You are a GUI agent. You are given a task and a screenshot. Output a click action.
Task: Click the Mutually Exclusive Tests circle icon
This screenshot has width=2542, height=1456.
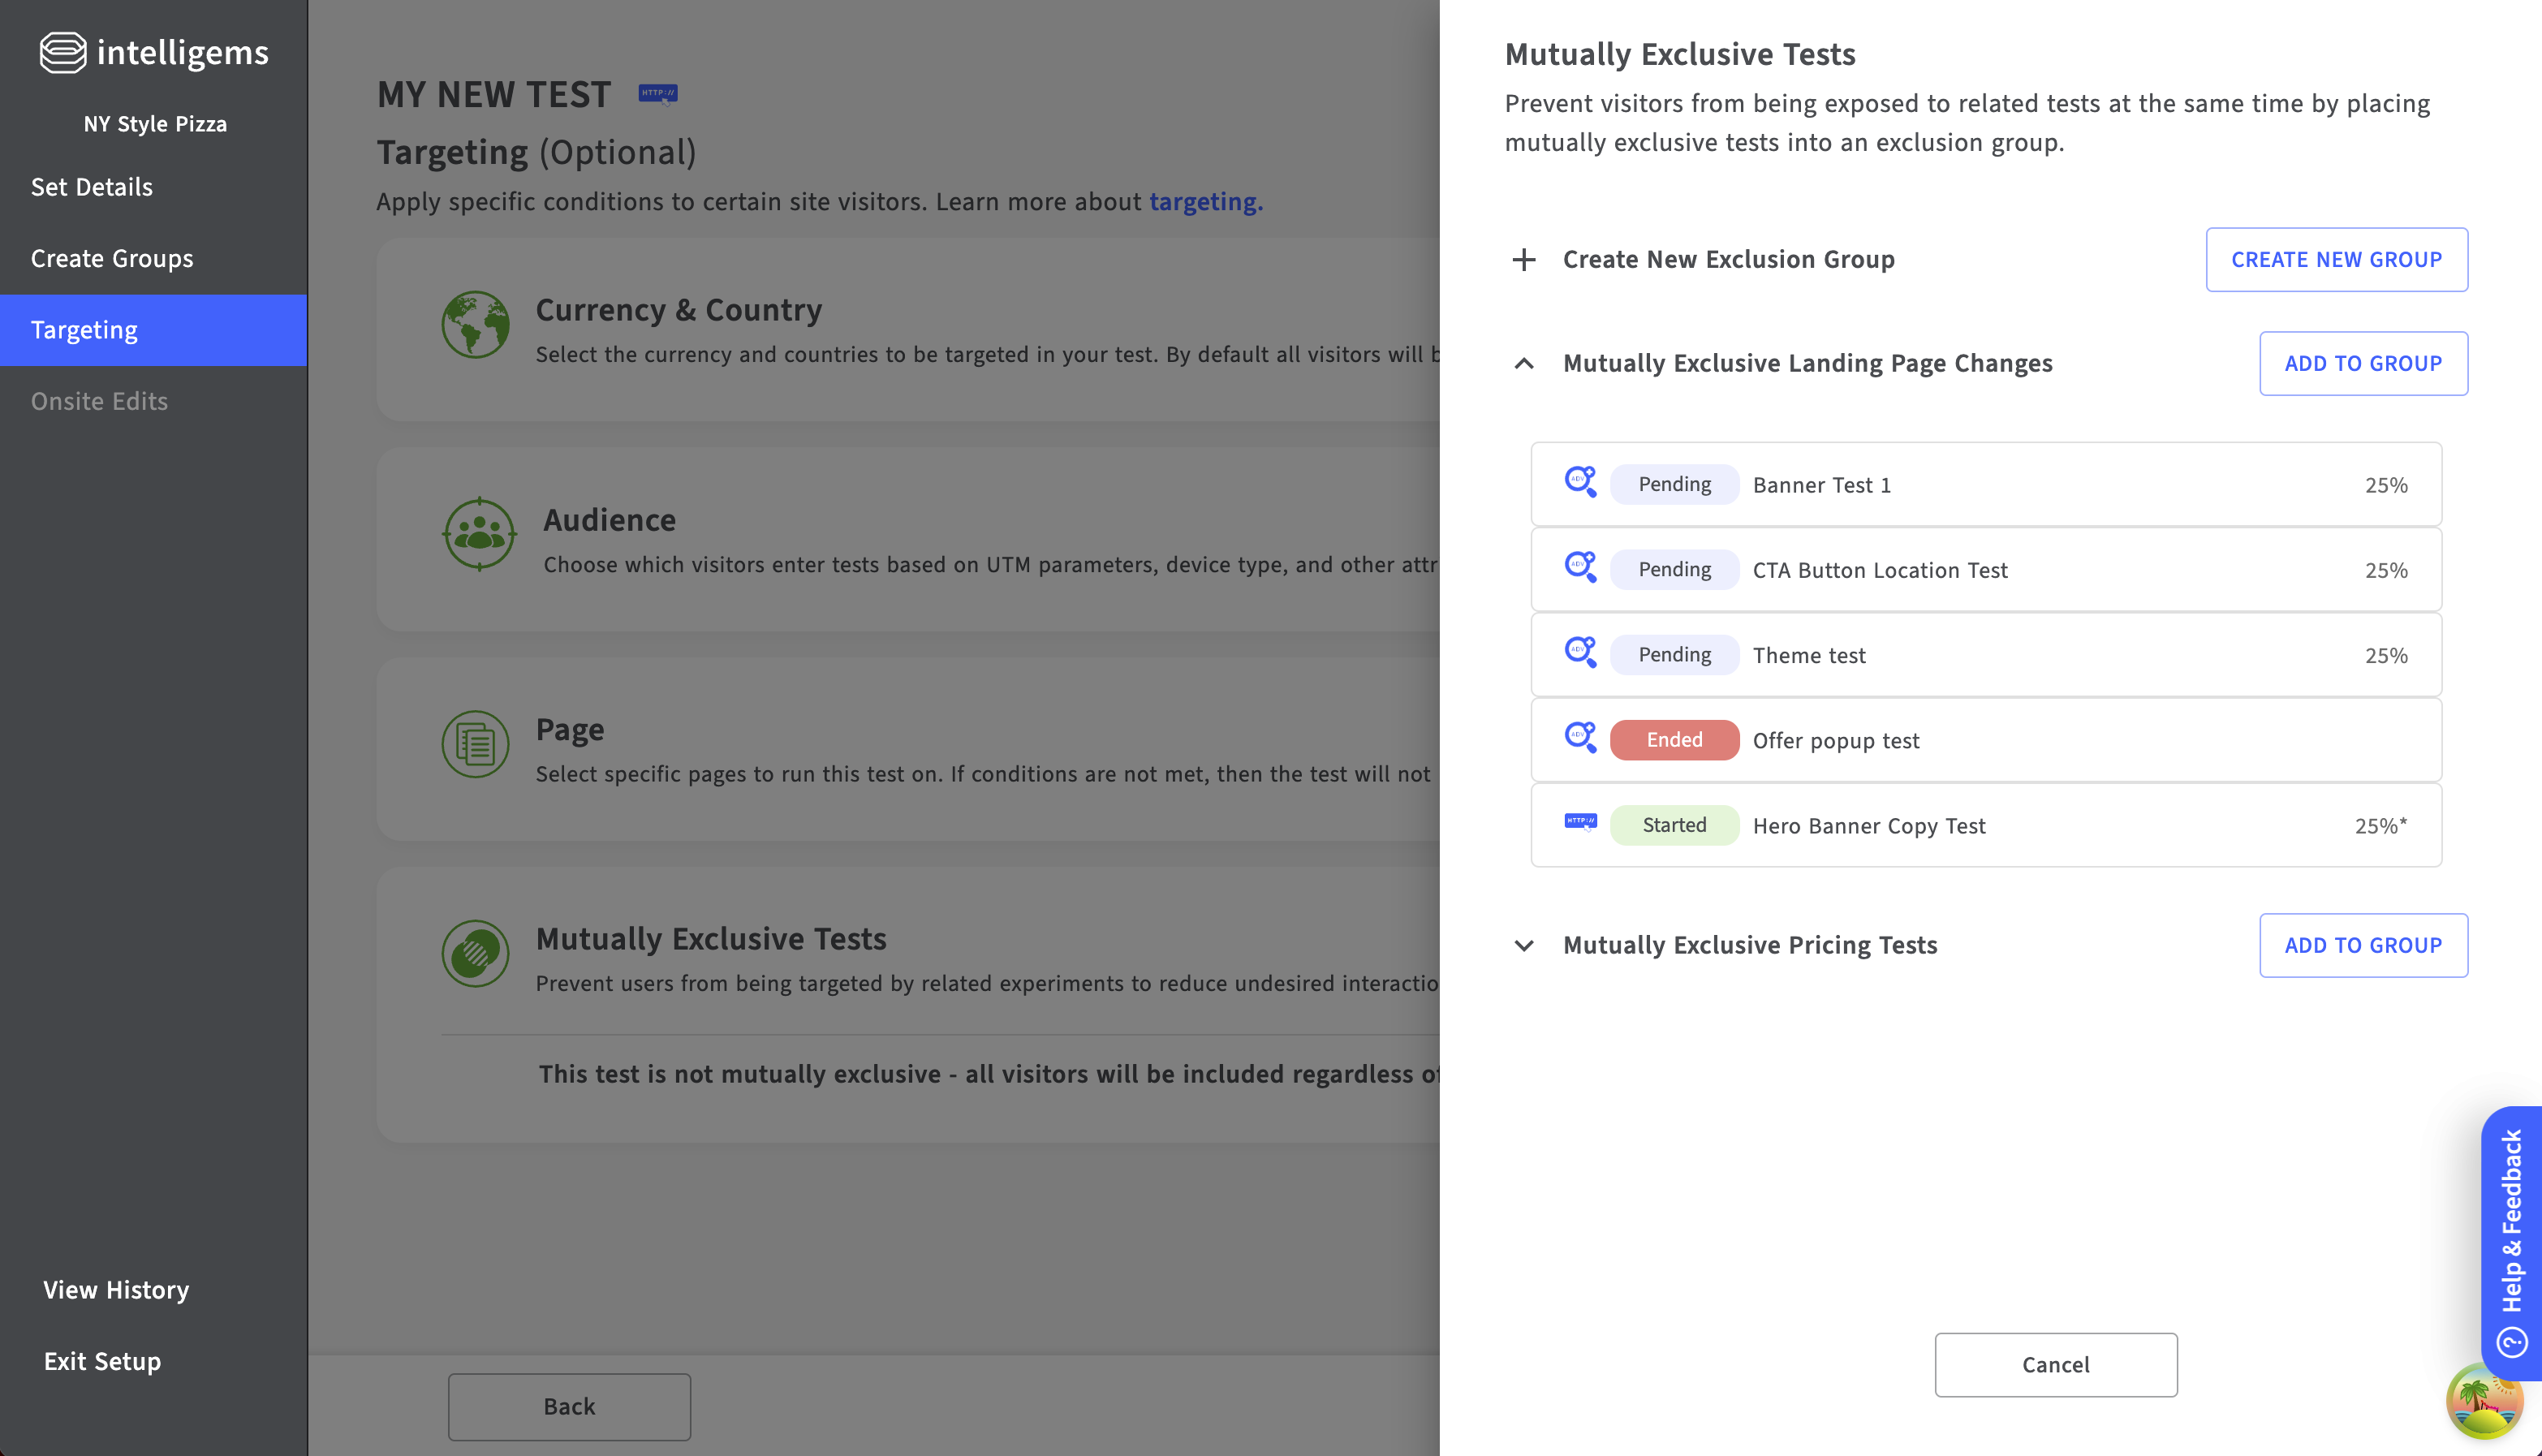475,953
